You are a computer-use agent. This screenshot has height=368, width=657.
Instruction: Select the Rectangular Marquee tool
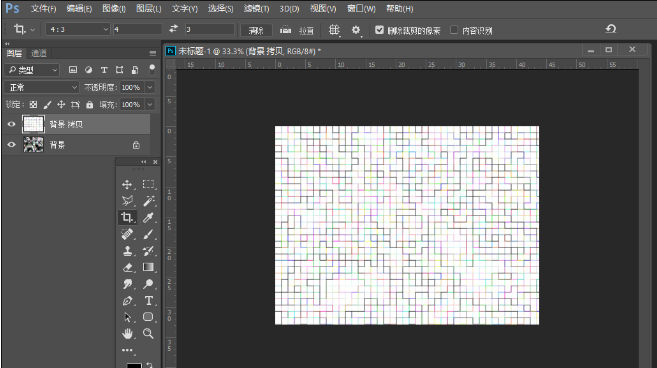click(x=148, y=184)
